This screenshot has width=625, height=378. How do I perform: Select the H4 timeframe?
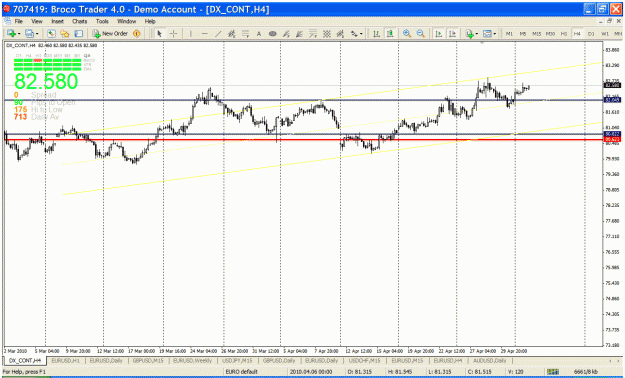coord(577,34)
